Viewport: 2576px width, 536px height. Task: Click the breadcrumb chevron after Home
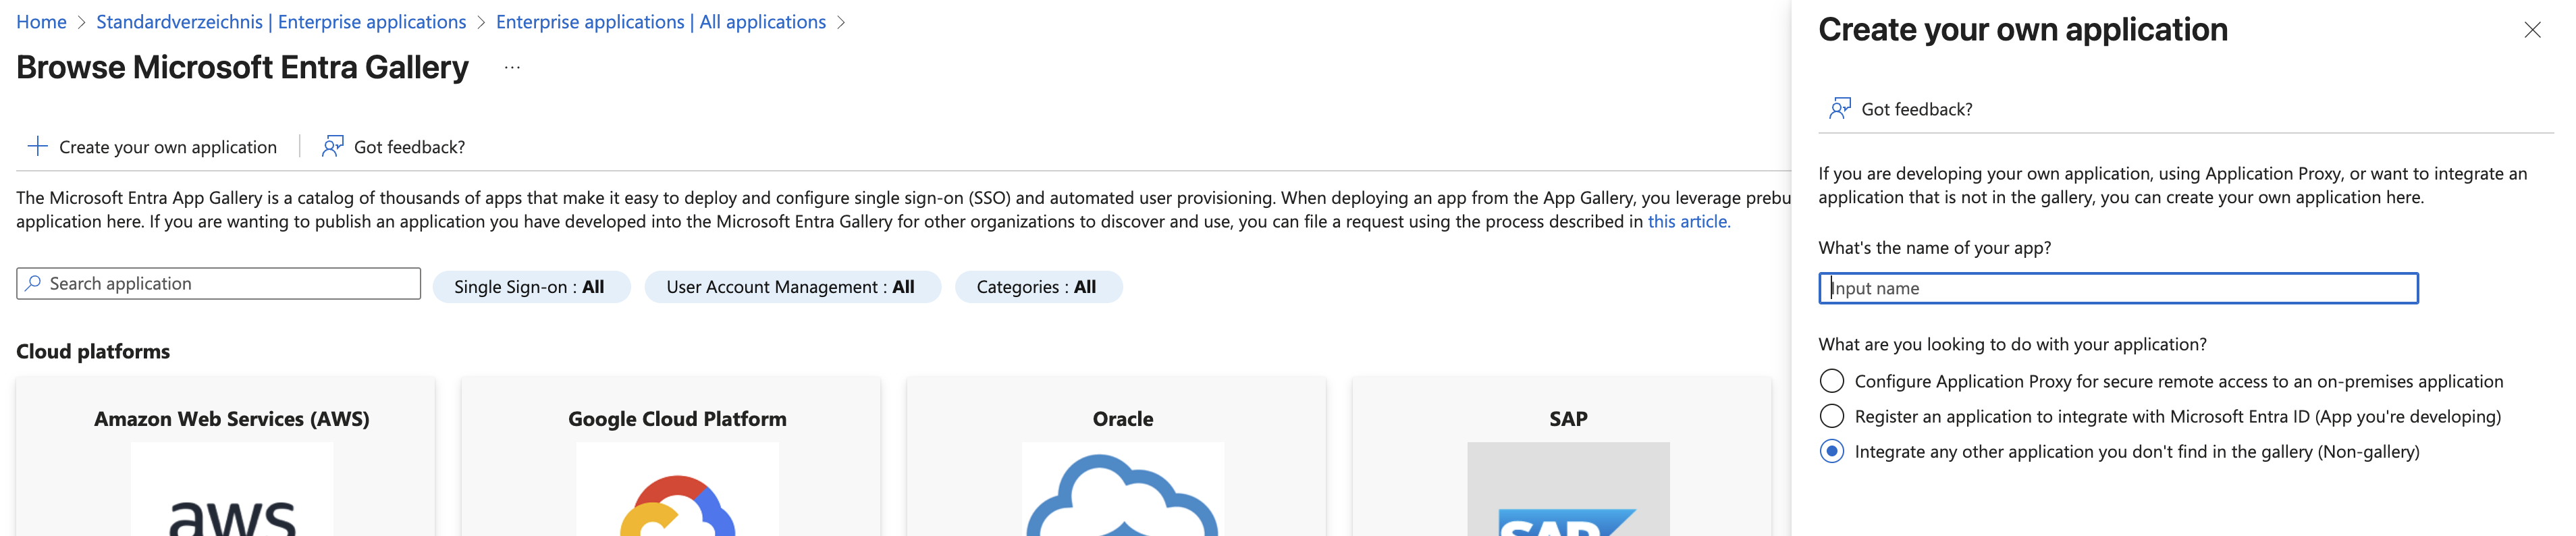tap(82, 22)
